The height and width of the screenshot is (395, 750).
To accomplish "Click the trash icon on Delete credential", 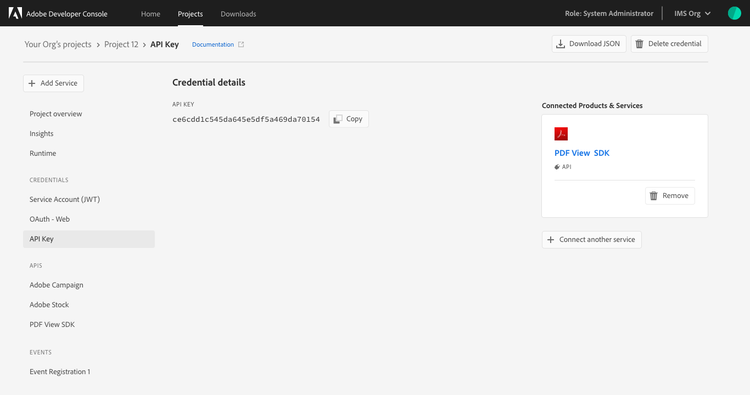I will point(639,44).
